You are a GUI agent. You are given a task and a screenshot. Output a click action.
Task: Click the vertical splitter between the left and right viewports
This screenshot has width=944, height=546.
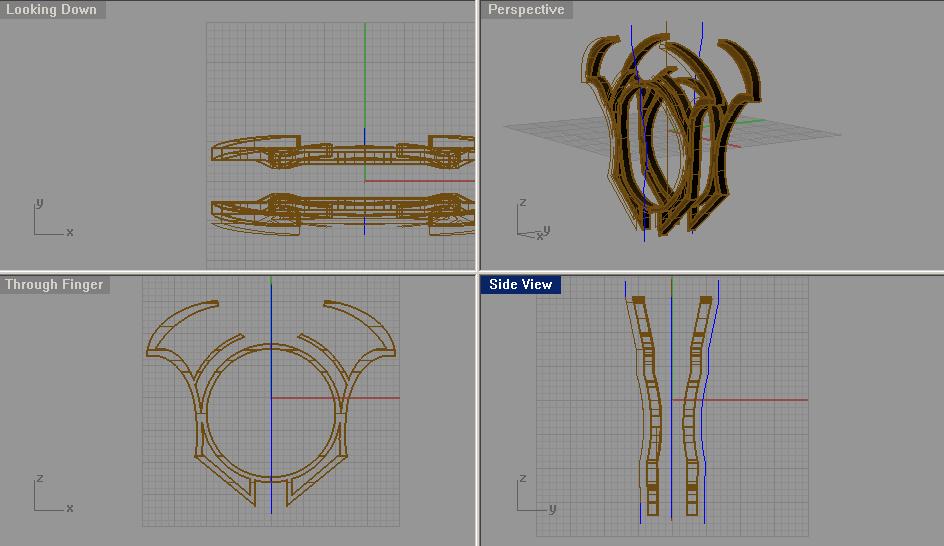point(478,273)
